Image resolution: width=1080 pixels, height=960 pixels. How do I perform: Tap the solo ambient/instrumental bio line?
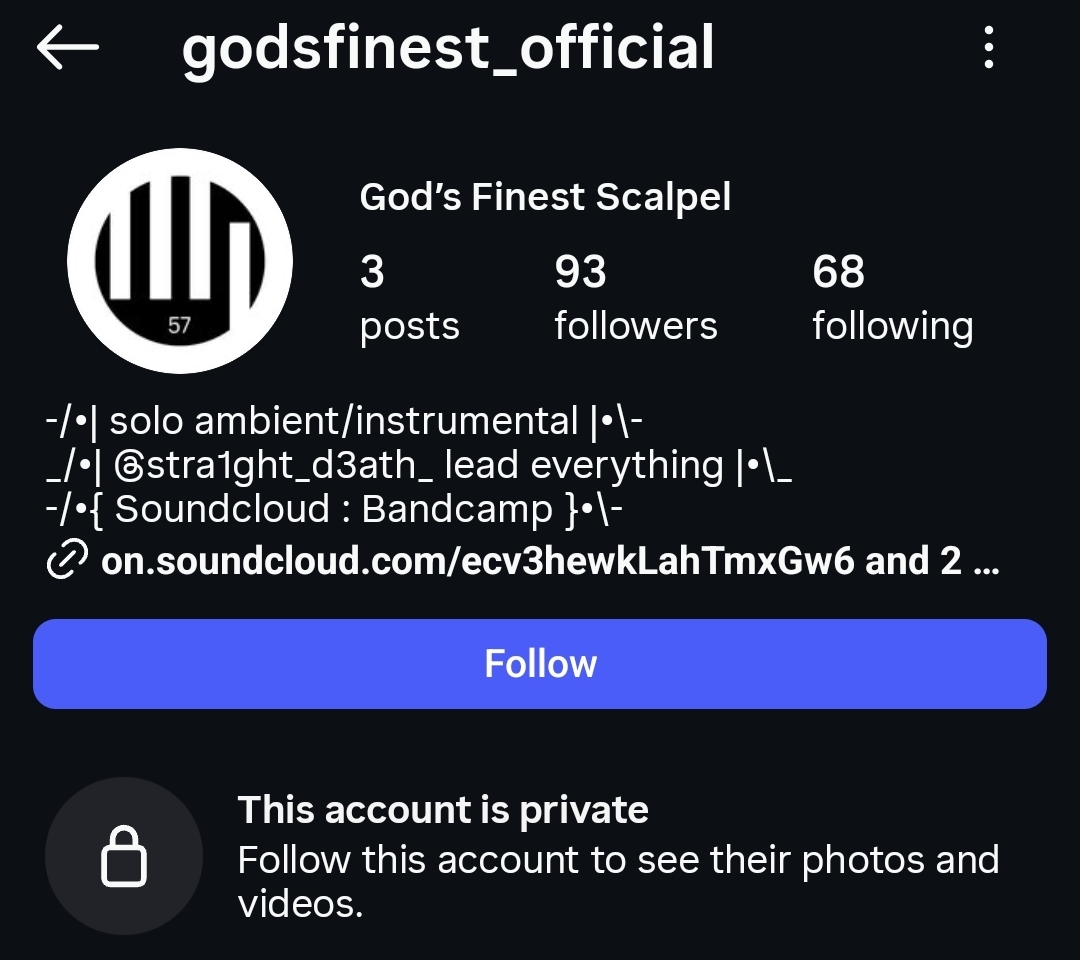point(344,420)
